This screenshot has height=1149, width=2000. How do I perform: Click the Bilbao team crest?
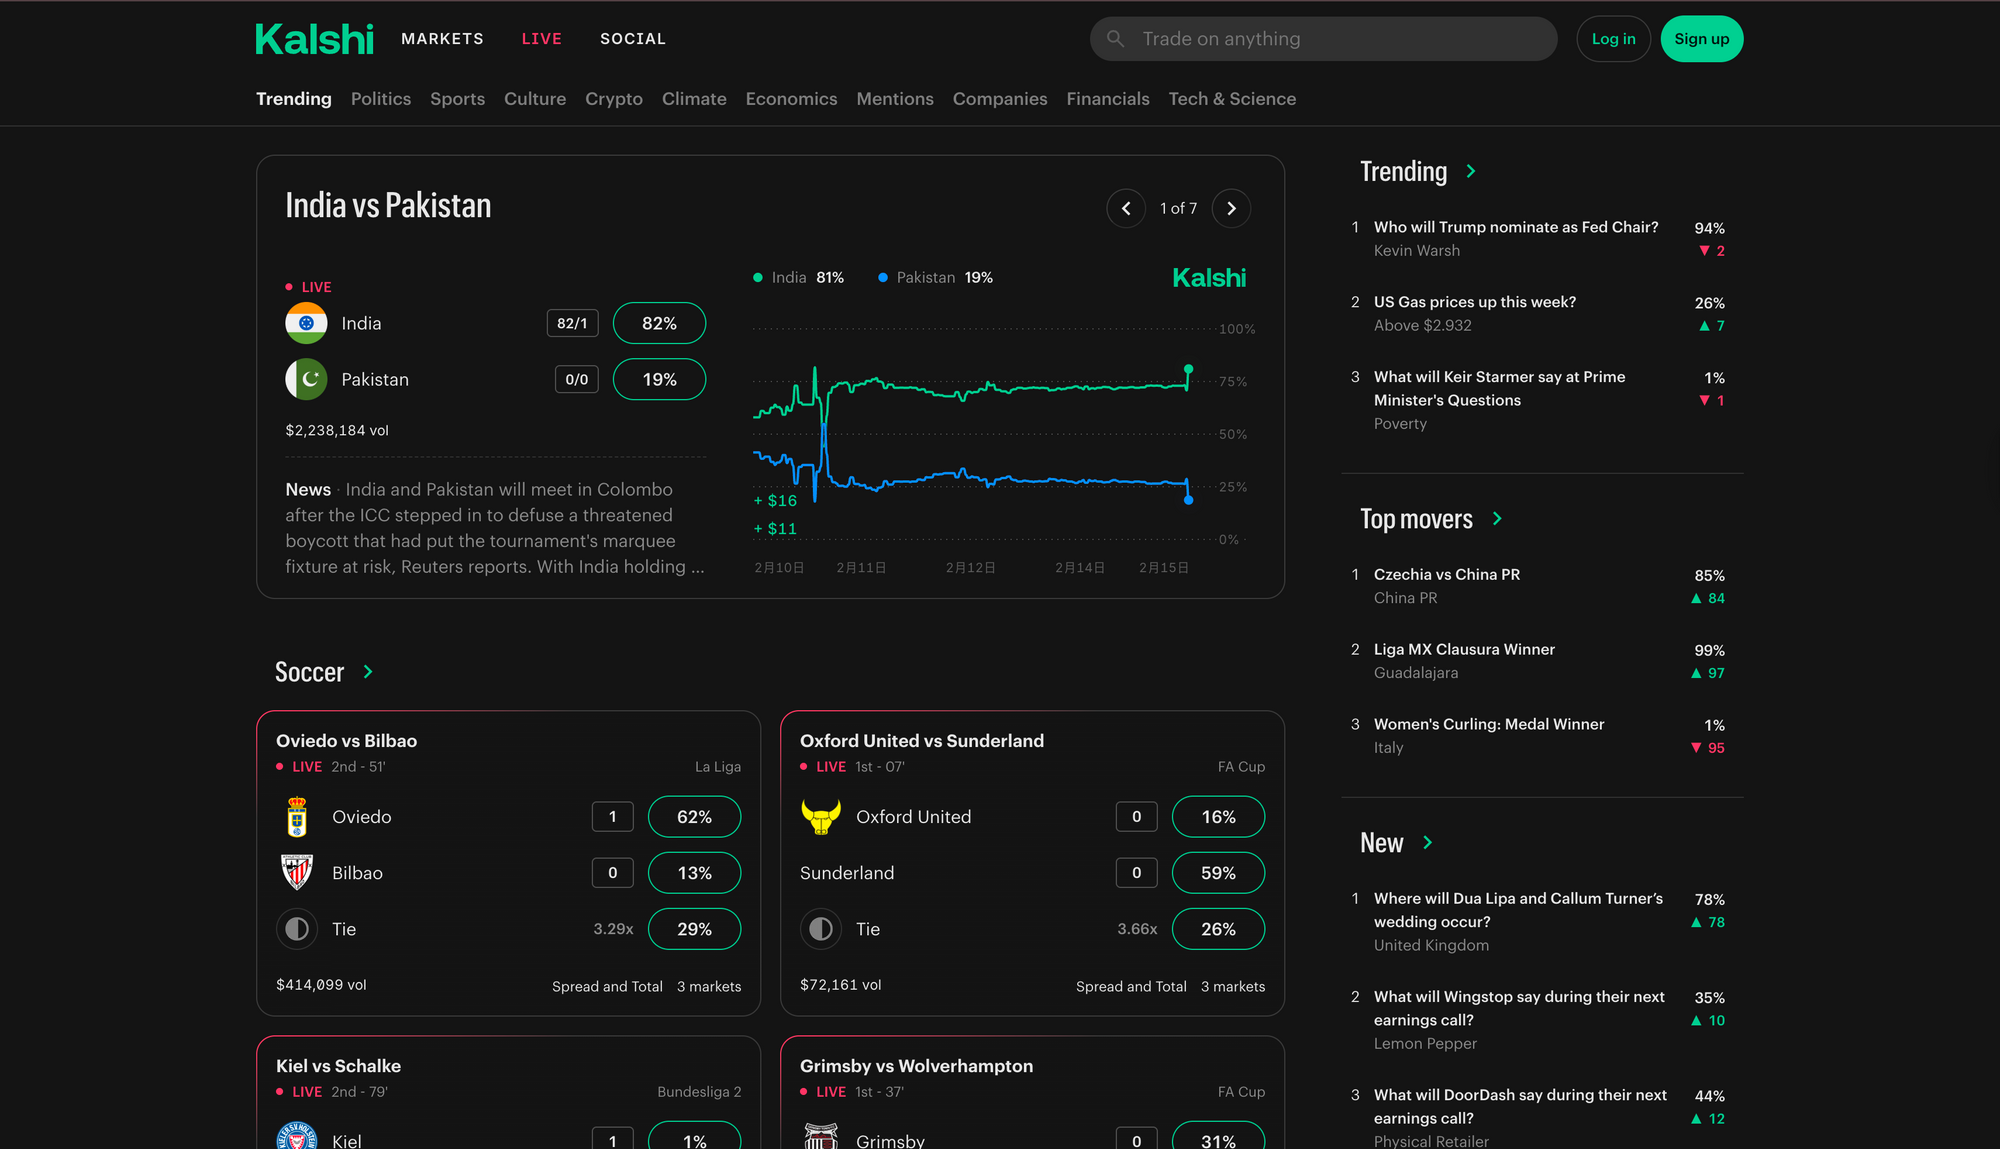point(297,872)
